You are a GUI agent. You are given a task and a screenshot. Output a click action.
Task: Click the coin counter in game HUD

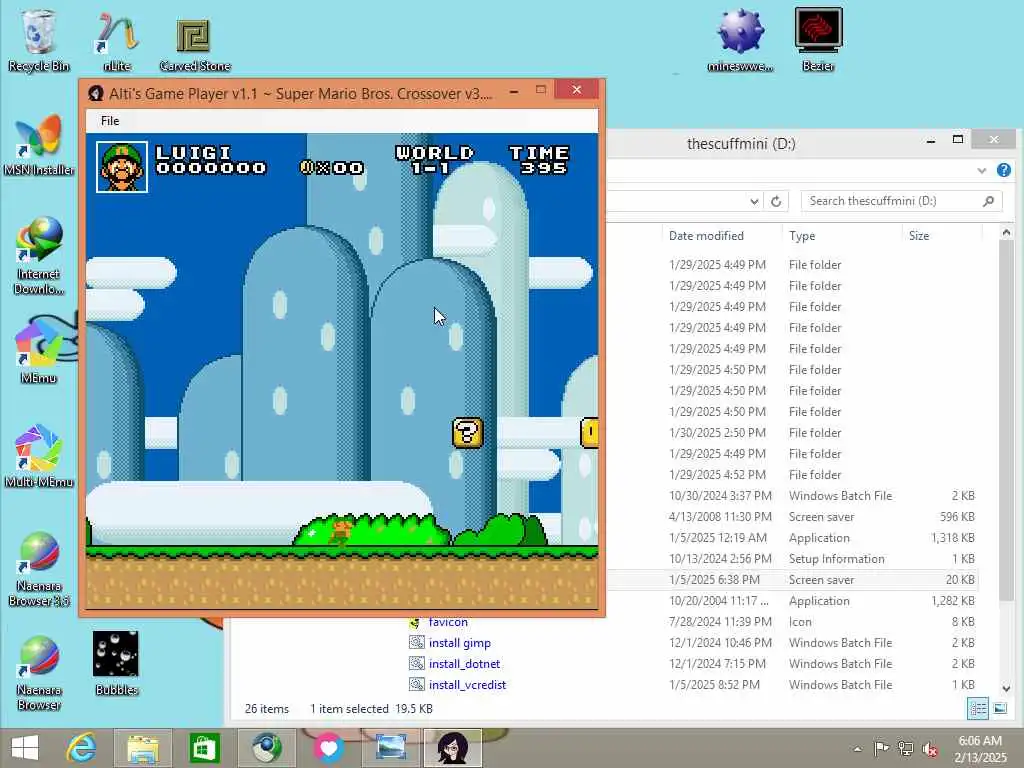point(332,167)
